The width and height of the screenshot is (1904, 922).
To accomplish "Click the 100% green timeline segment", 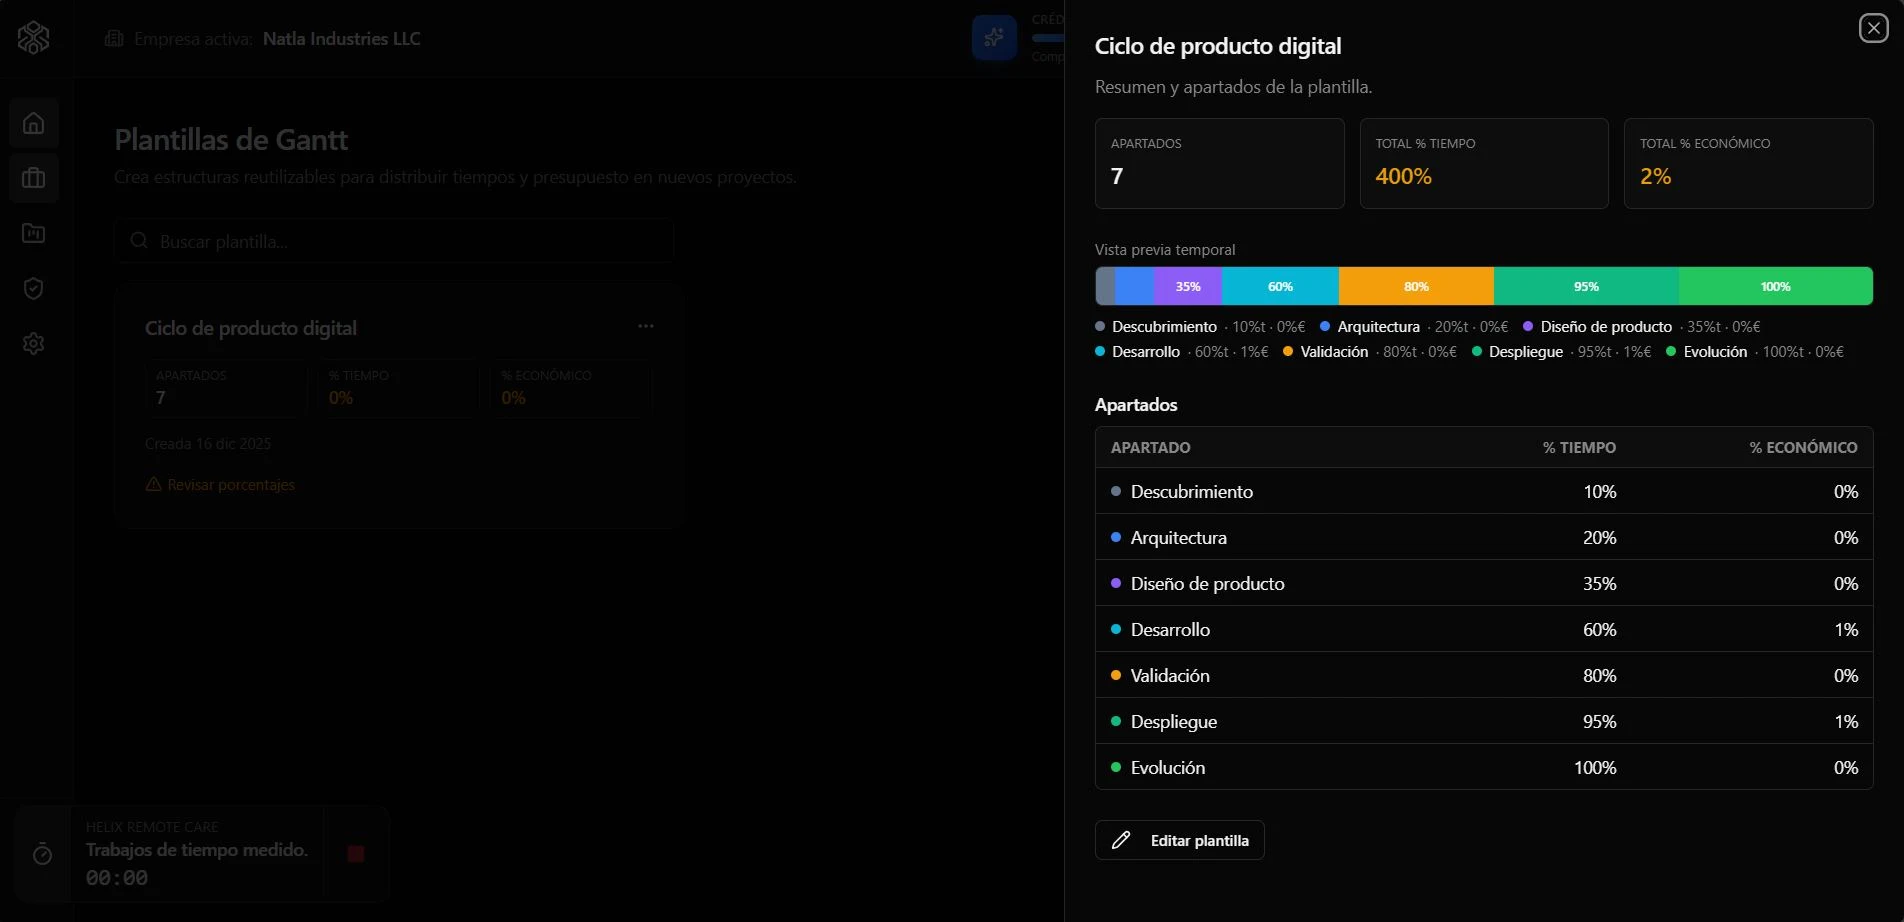I will pos(1775,286).
